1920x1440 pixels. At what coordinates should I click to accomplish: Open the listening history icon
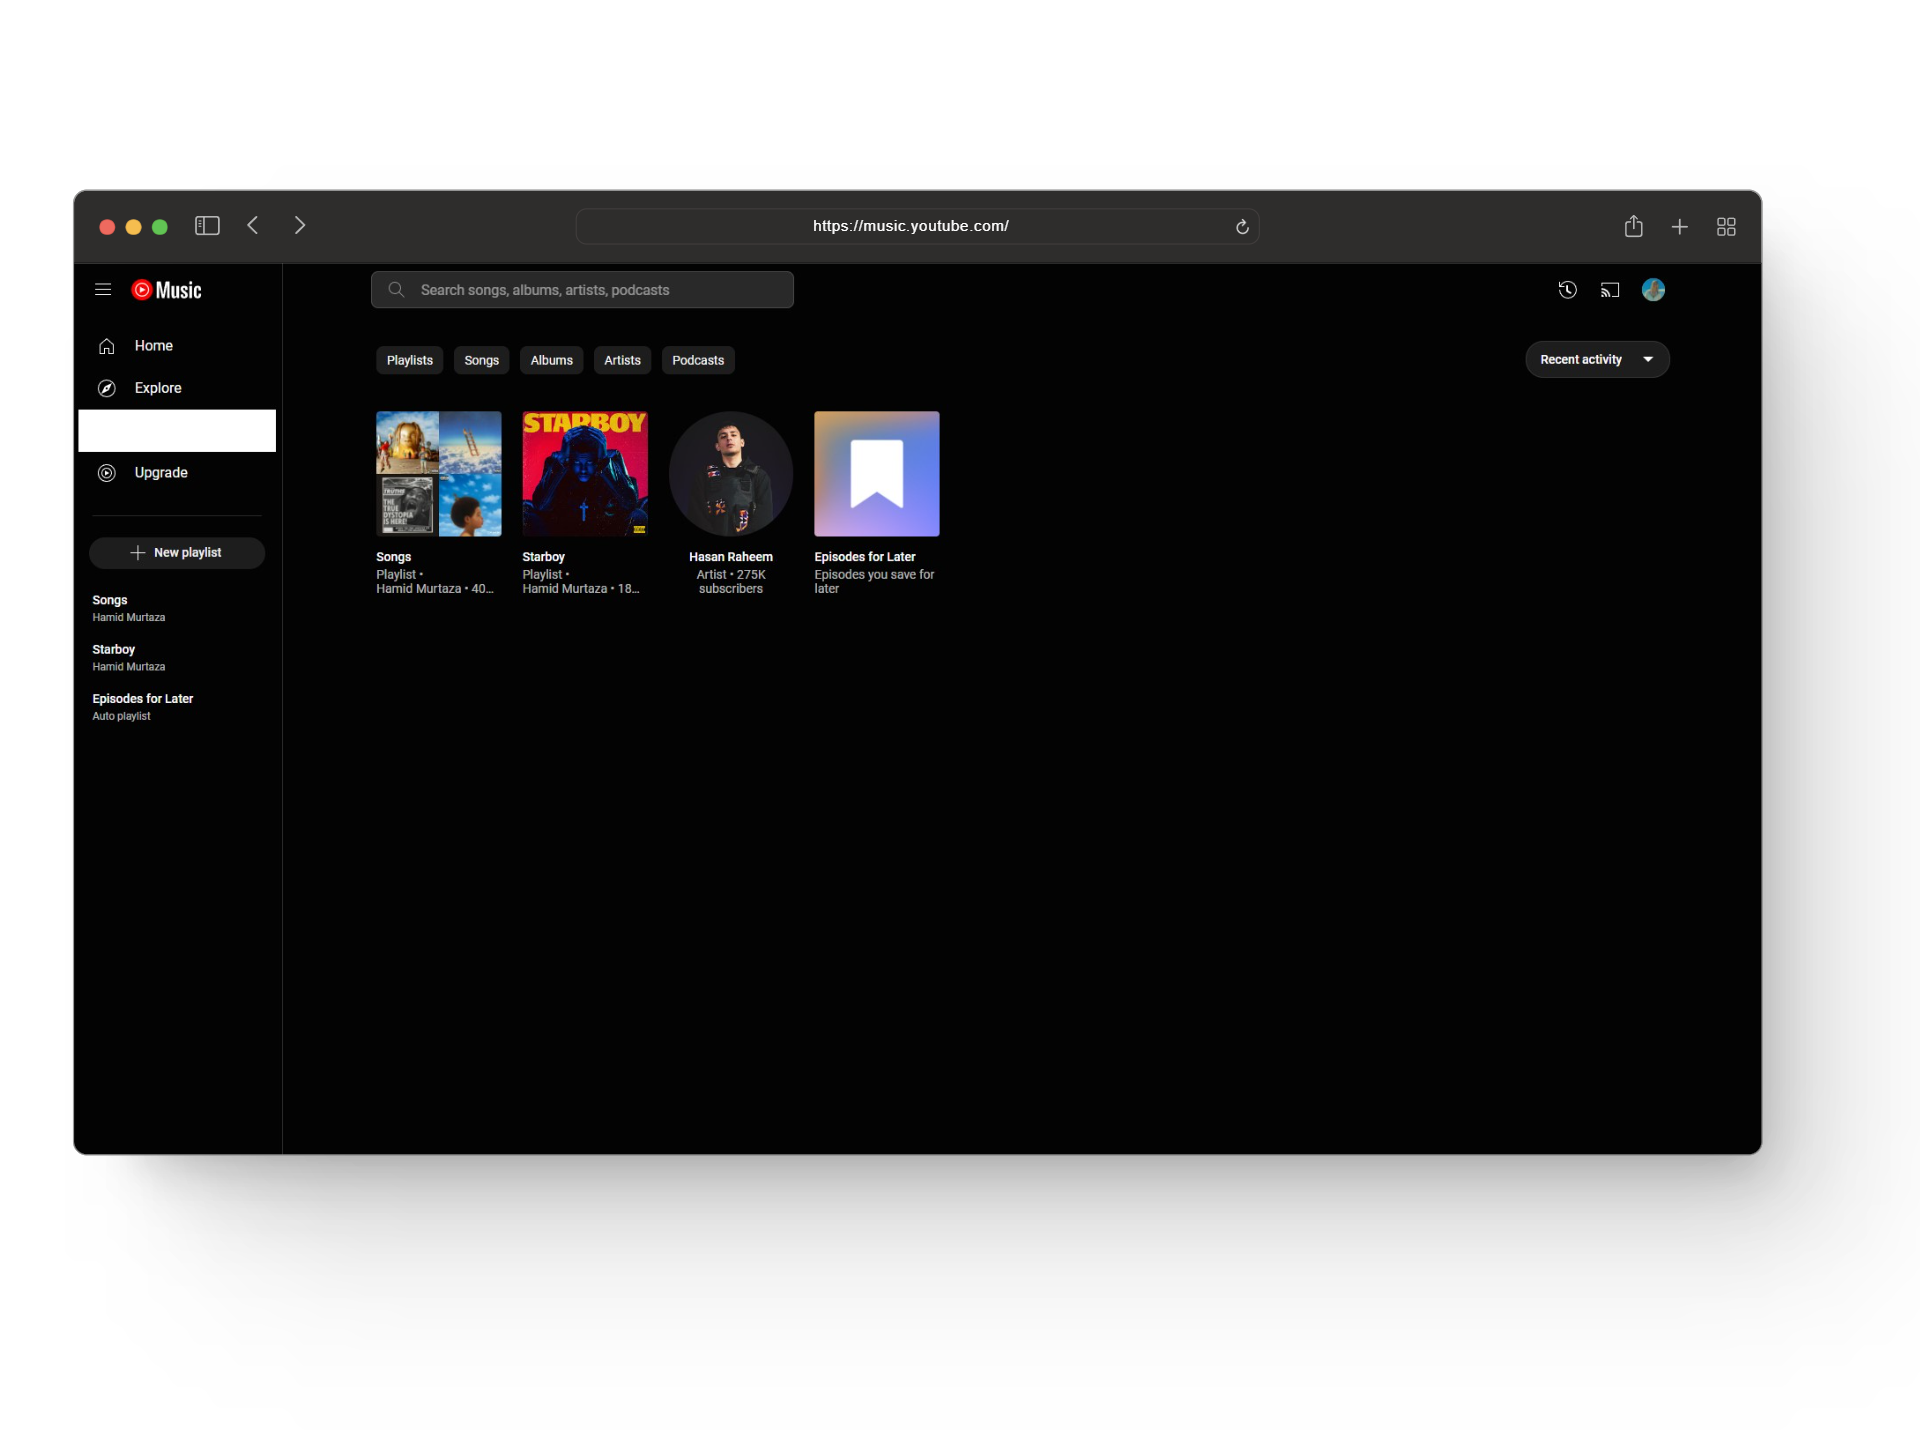coord(1567,290)
